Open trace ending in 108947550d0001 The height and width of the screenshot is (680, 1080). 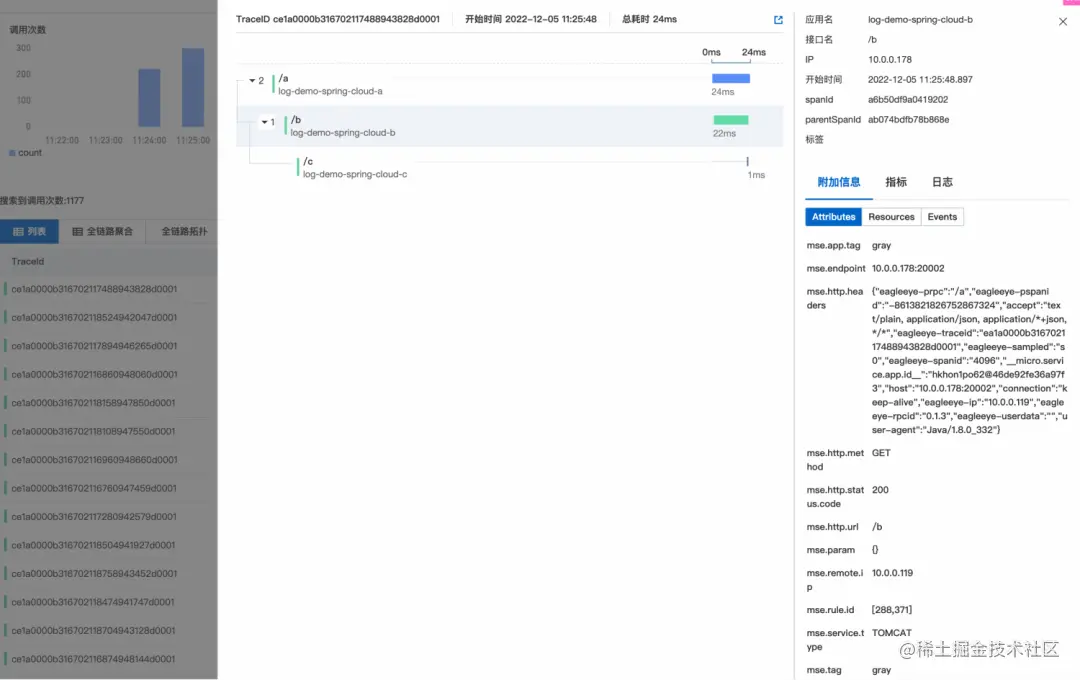(x=93, y=431)
